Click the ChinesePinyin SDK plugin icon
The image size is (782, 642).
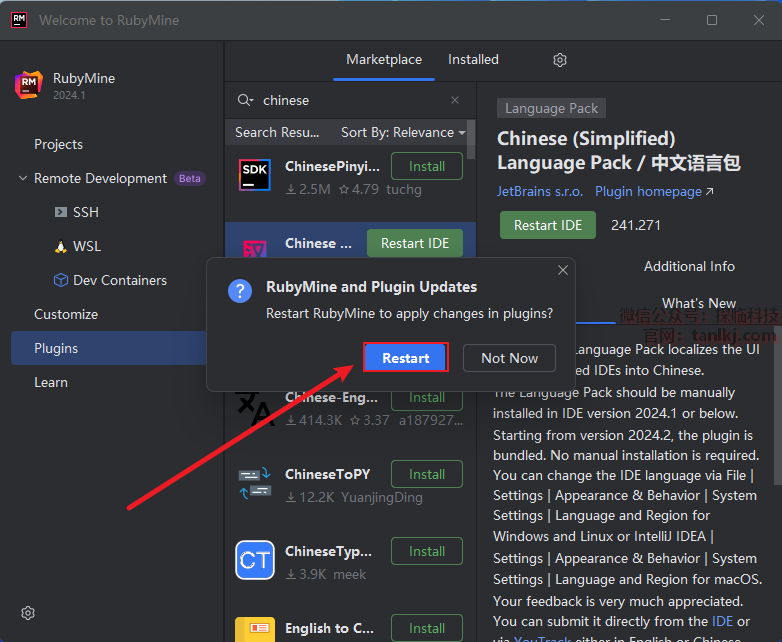pyautogui.click(x=255, y=175)
